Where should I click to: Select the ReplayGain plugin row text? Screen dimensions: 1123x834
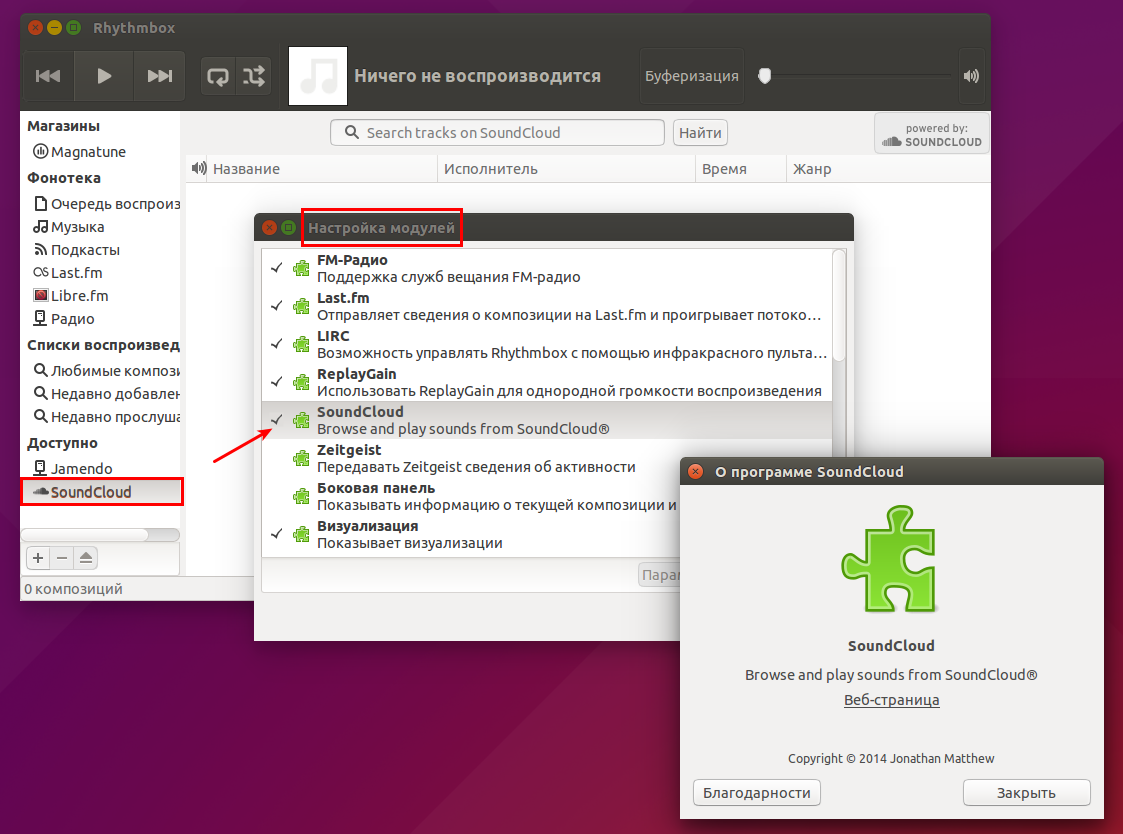(569, 383)
